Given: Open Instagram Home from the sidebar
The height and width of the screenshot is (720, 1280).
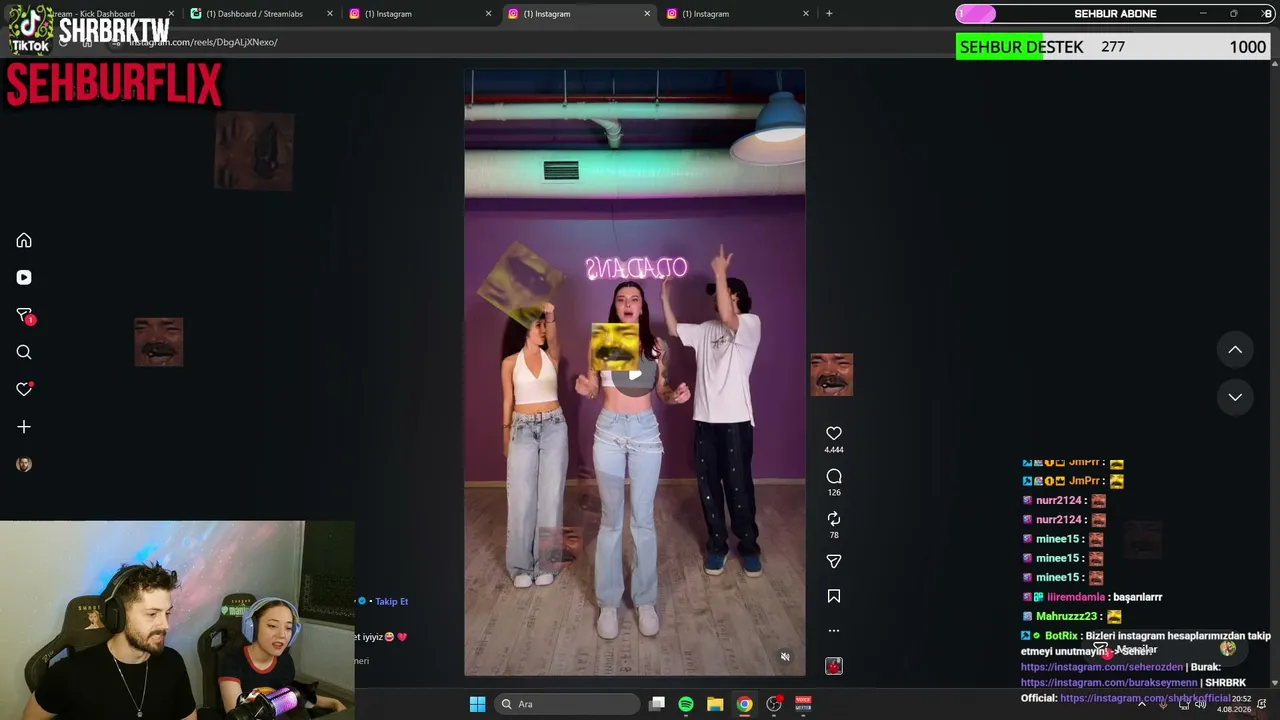Looking at the screenshot, I should coord(24,240).
